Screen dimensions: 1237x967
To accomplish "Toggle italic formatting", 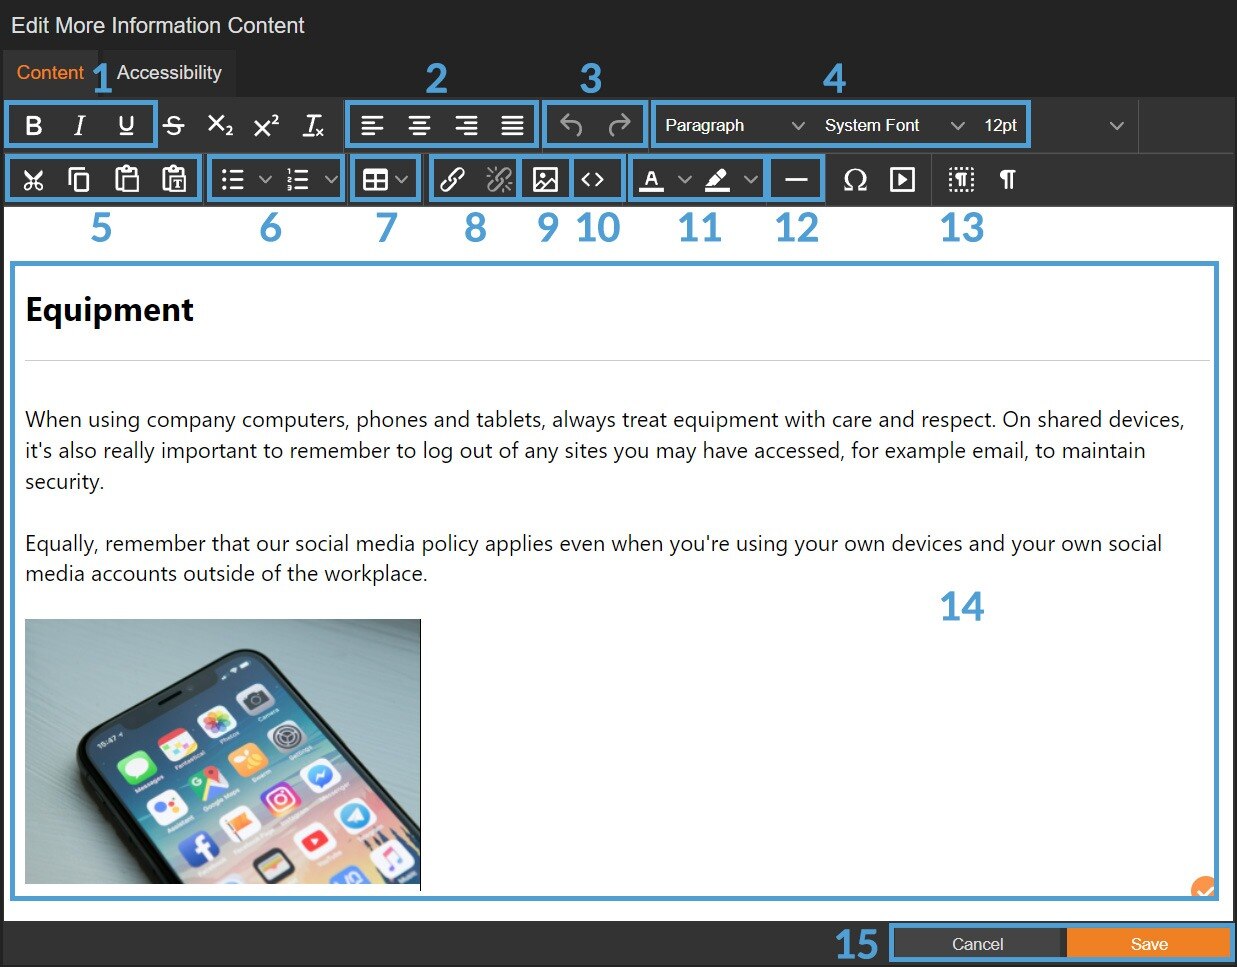I will [79, 125].
